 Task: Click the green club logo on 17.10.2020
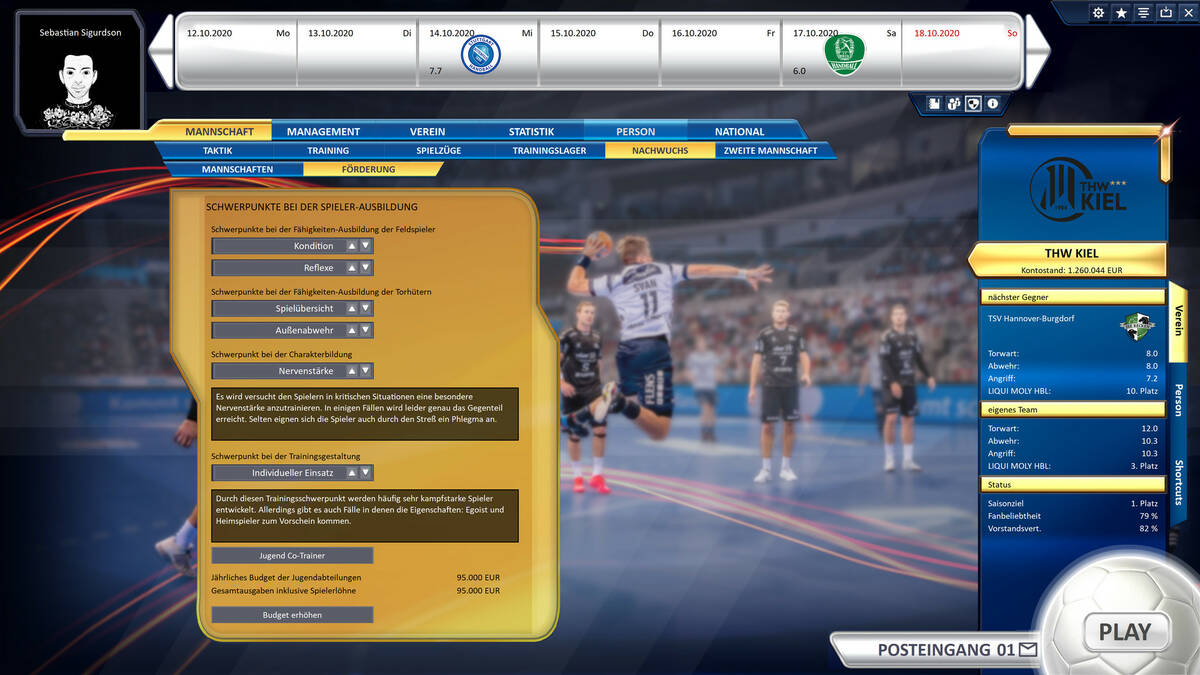click(844, 54)
